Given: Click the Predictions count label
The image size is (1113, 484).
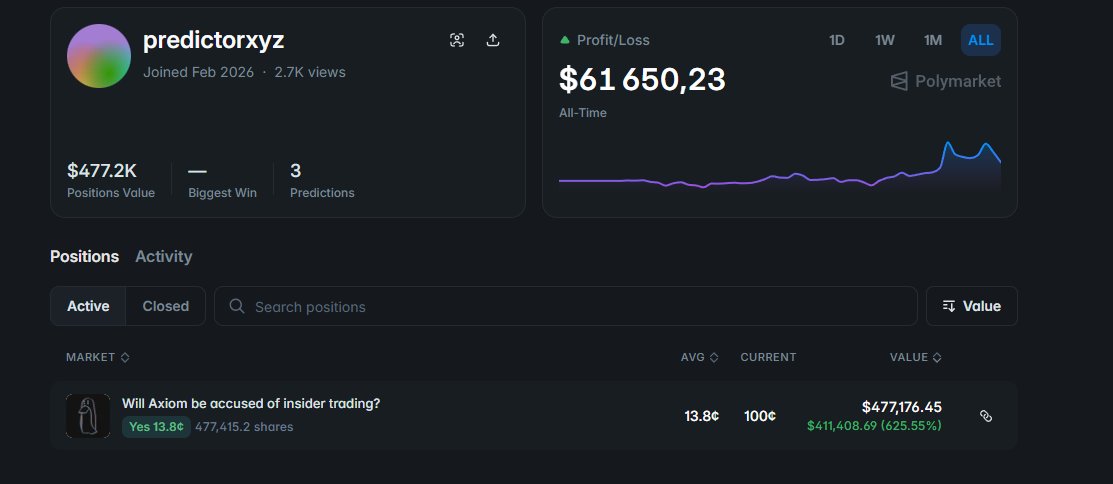Looking at the screenshot, I should tap(322, 193).
